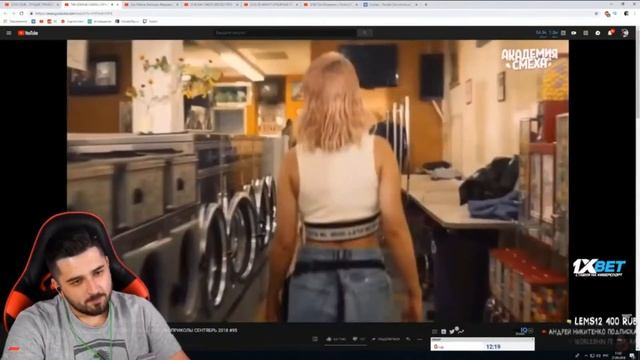Open the taskbar notification center icon

632,356
